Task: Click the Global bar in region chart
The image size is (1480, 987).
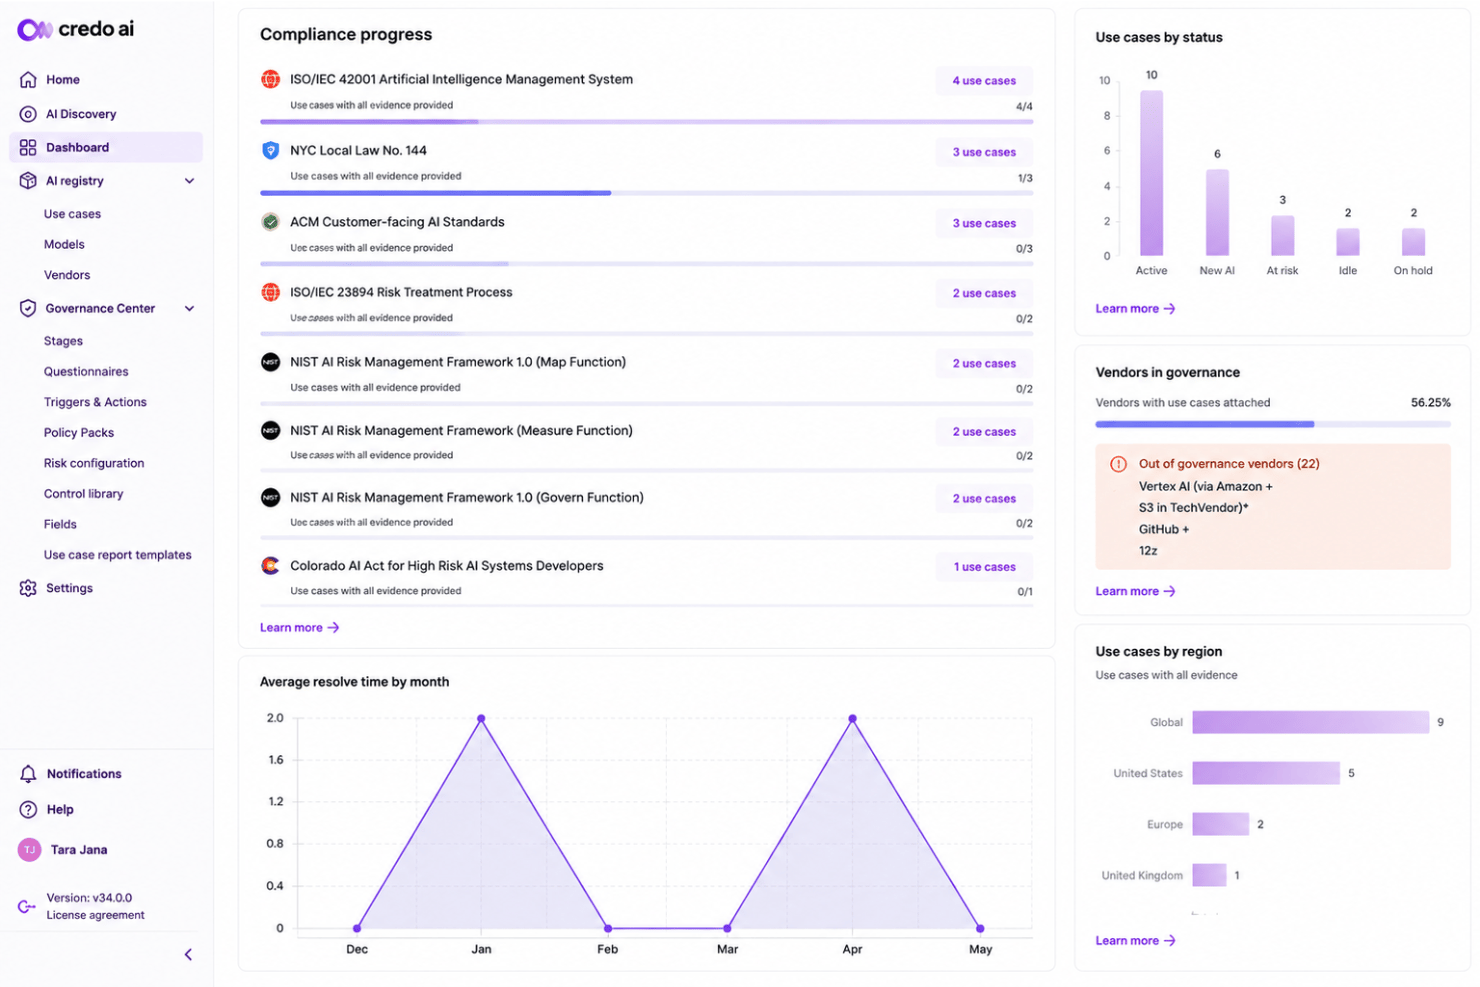Action: point(1310,722)
